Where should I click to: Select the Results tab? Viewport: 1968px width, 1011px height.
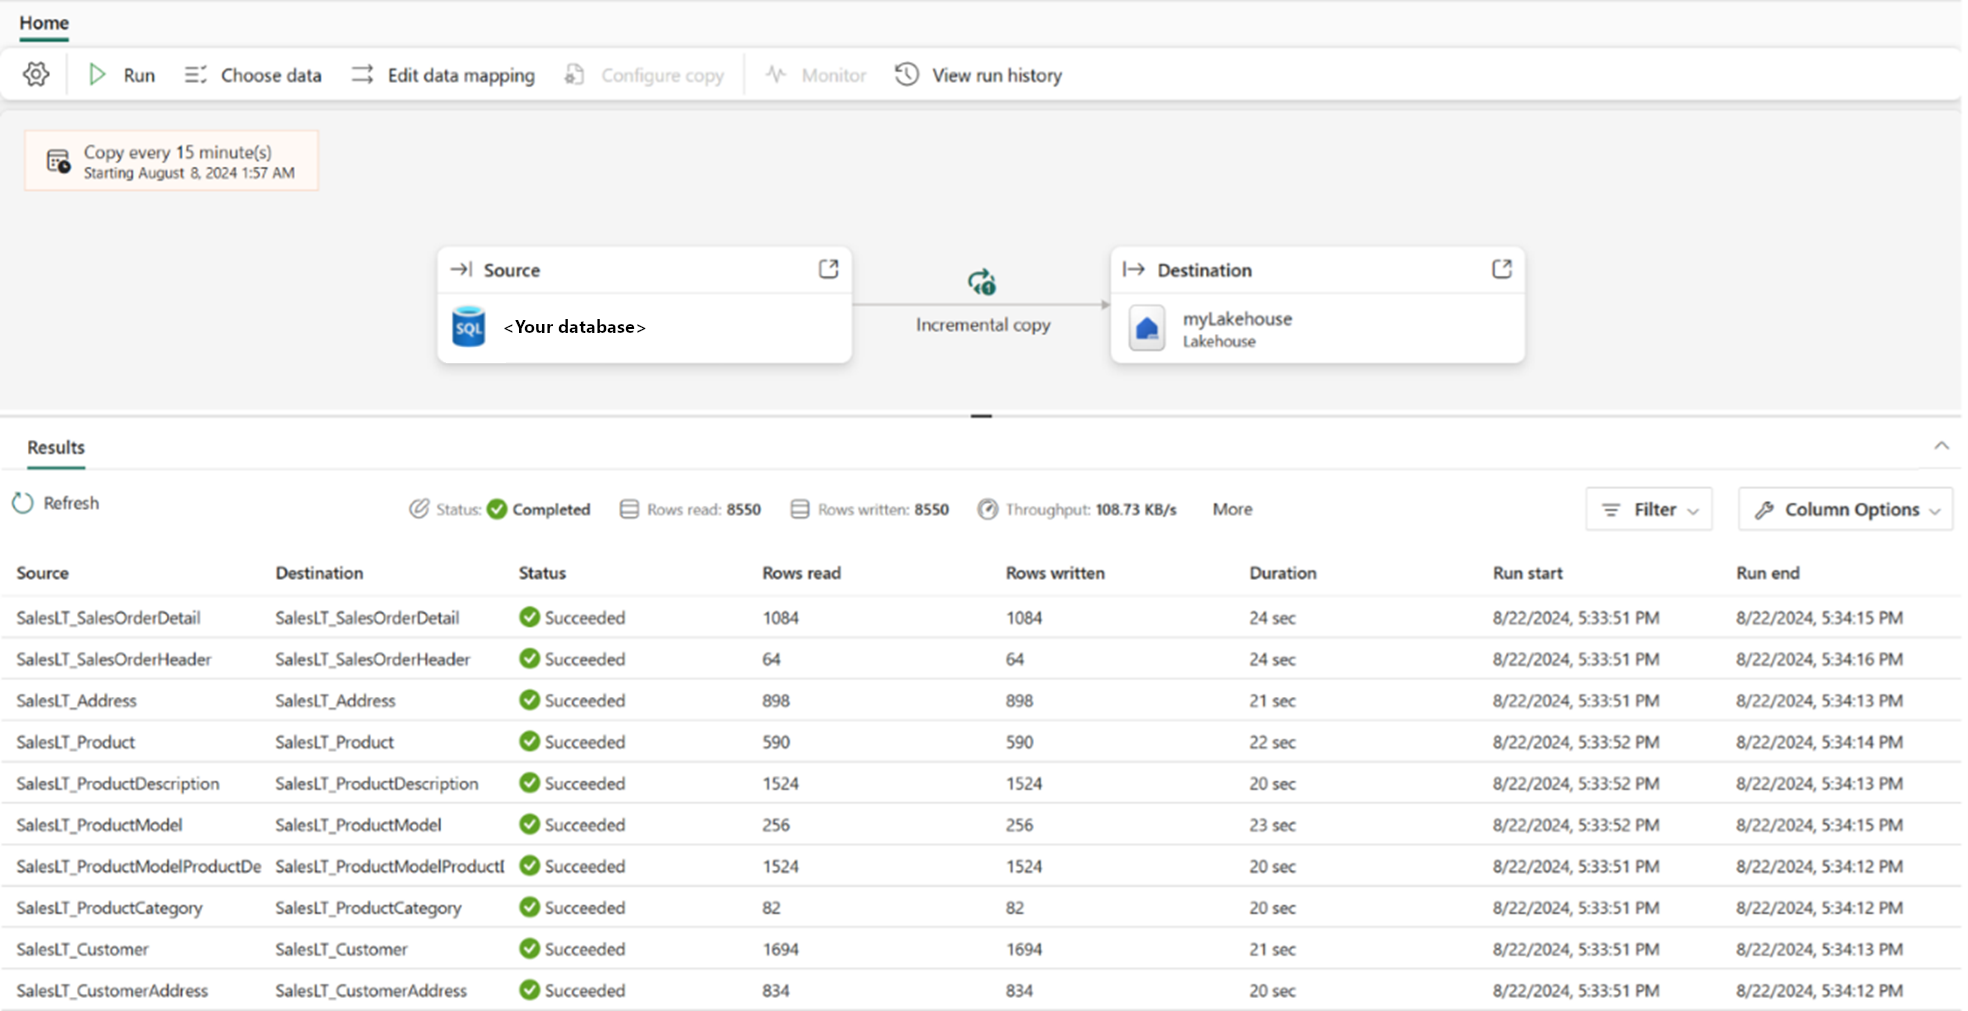[x=56, y=447]
